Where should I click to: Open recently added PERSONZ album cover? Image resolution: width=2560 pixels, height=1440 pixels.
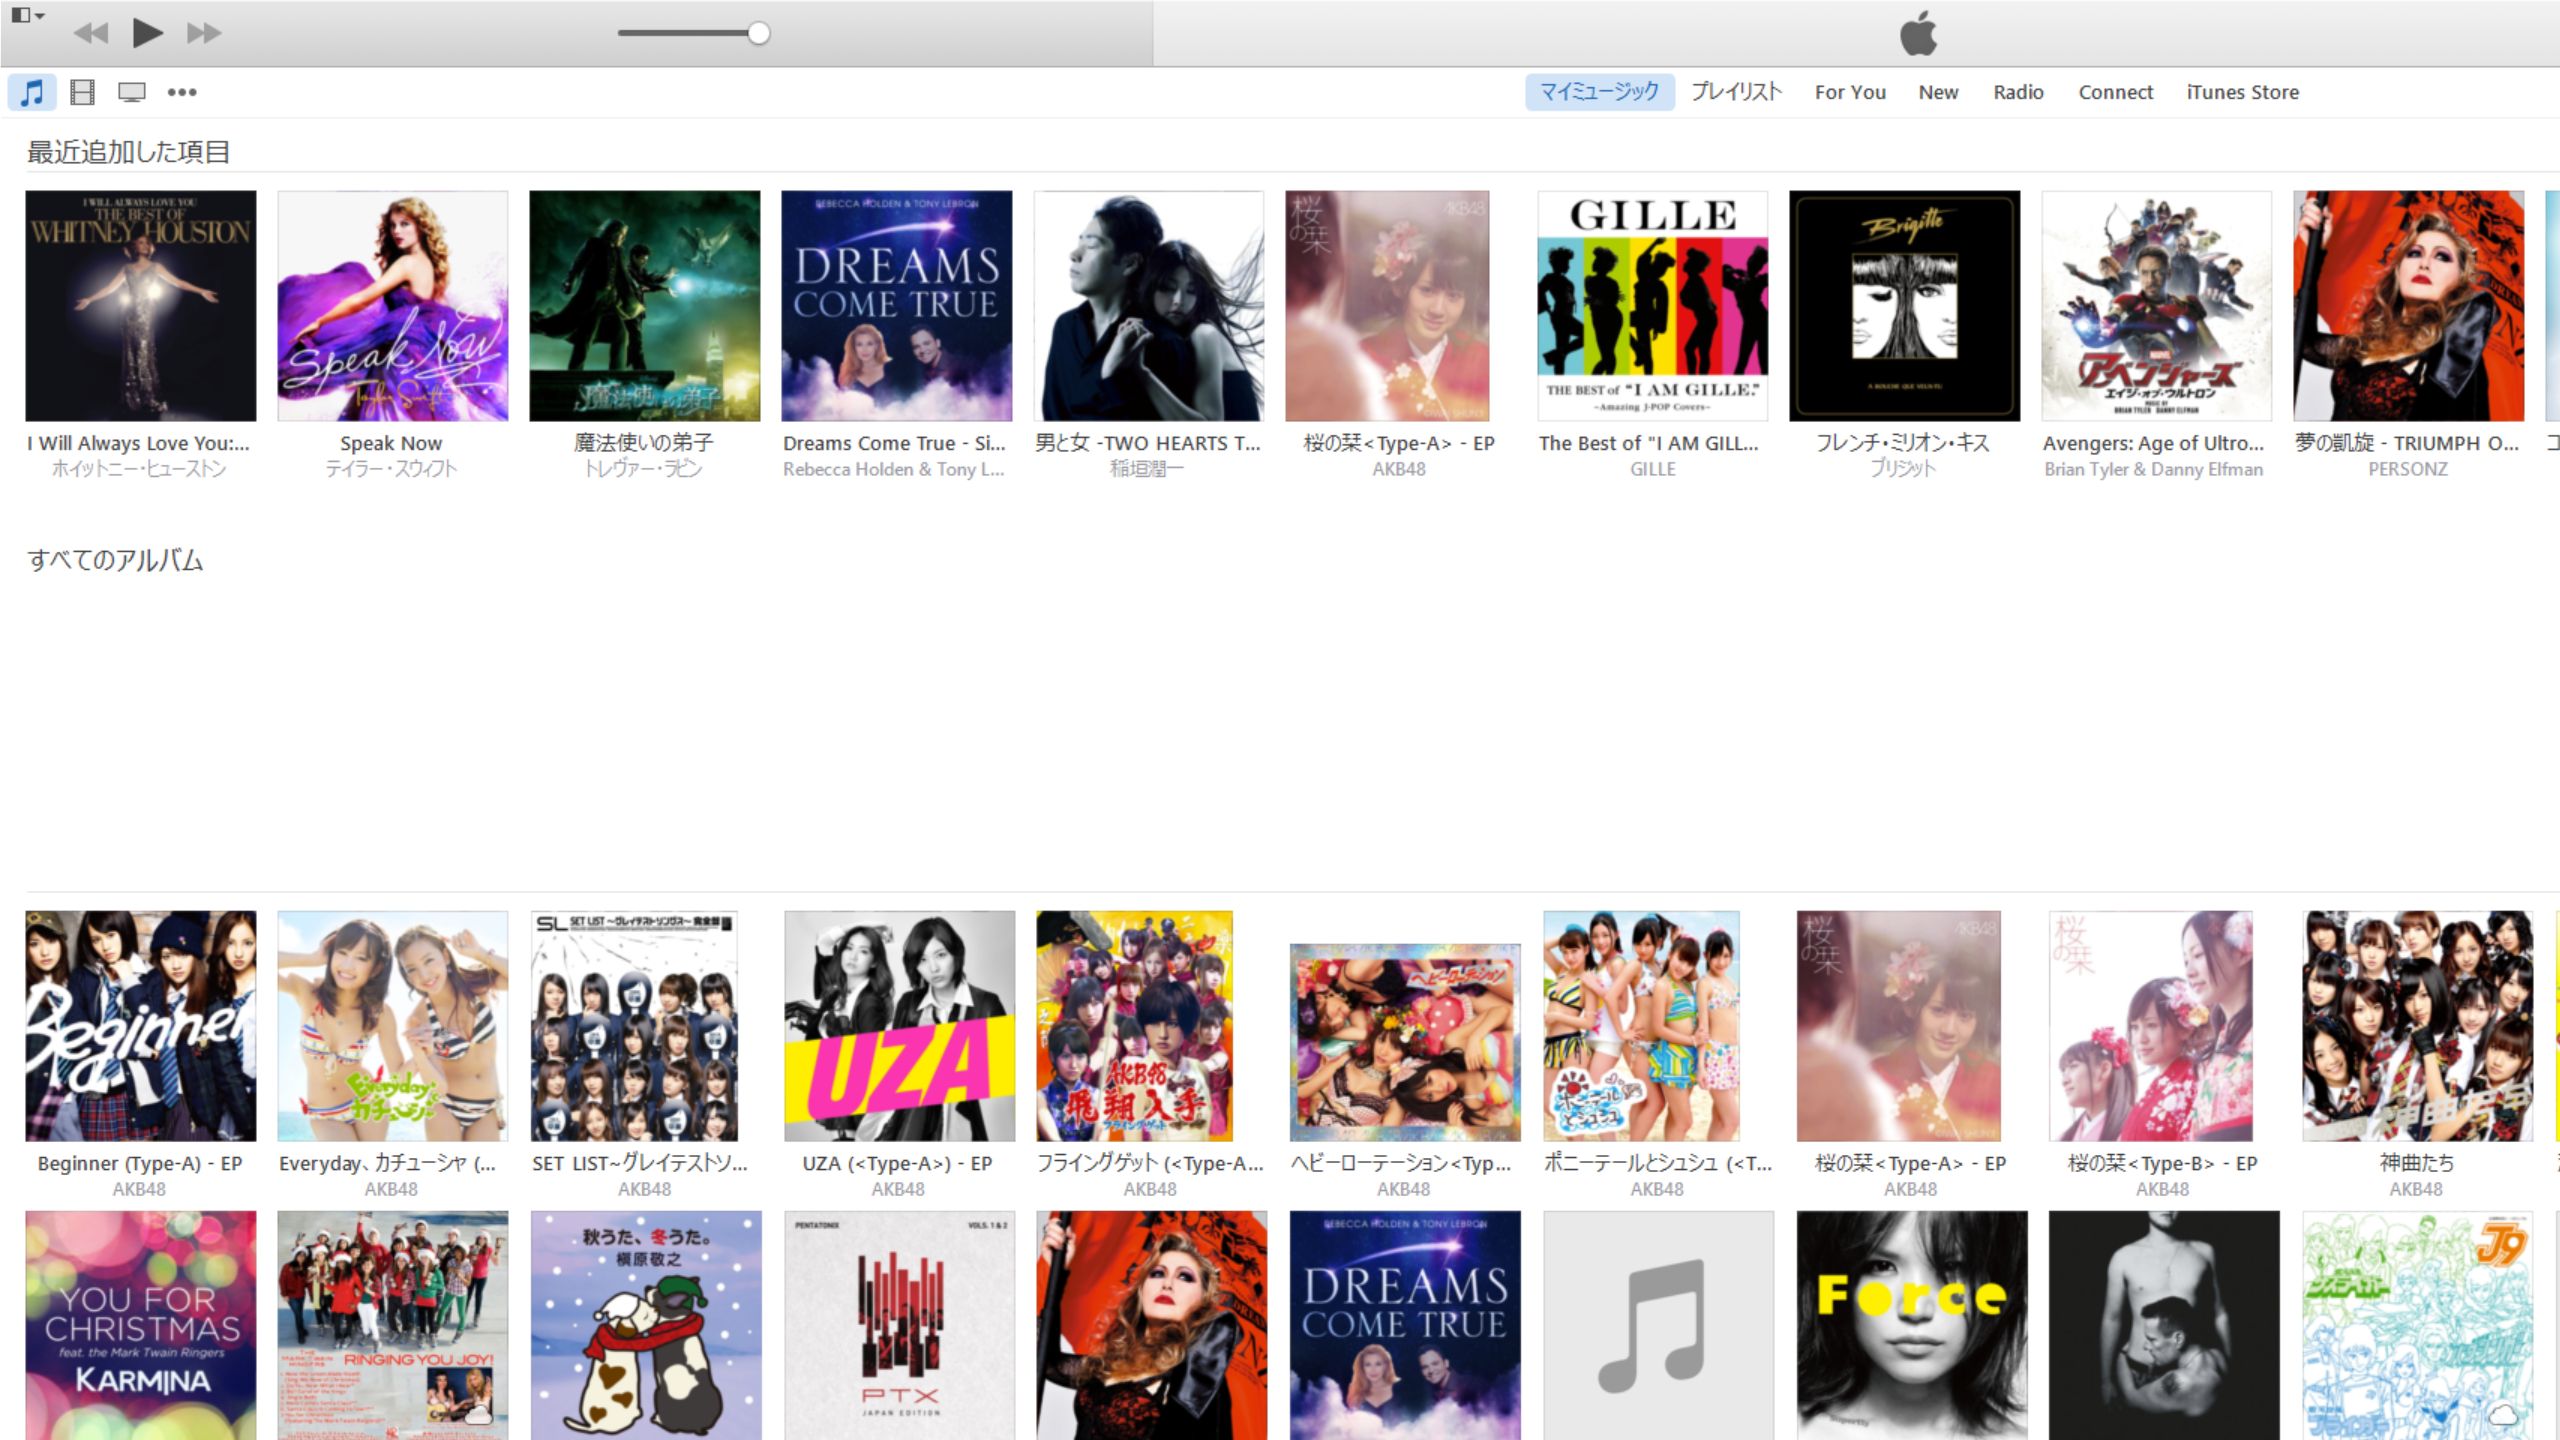coord(2409,306)
